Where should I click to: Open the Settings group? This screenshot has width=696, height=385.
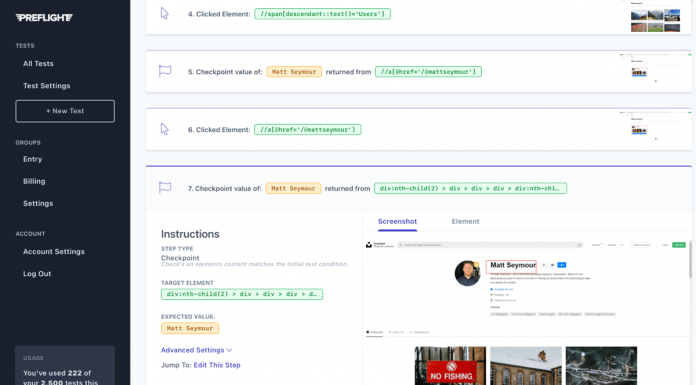(x=38, y=203)
